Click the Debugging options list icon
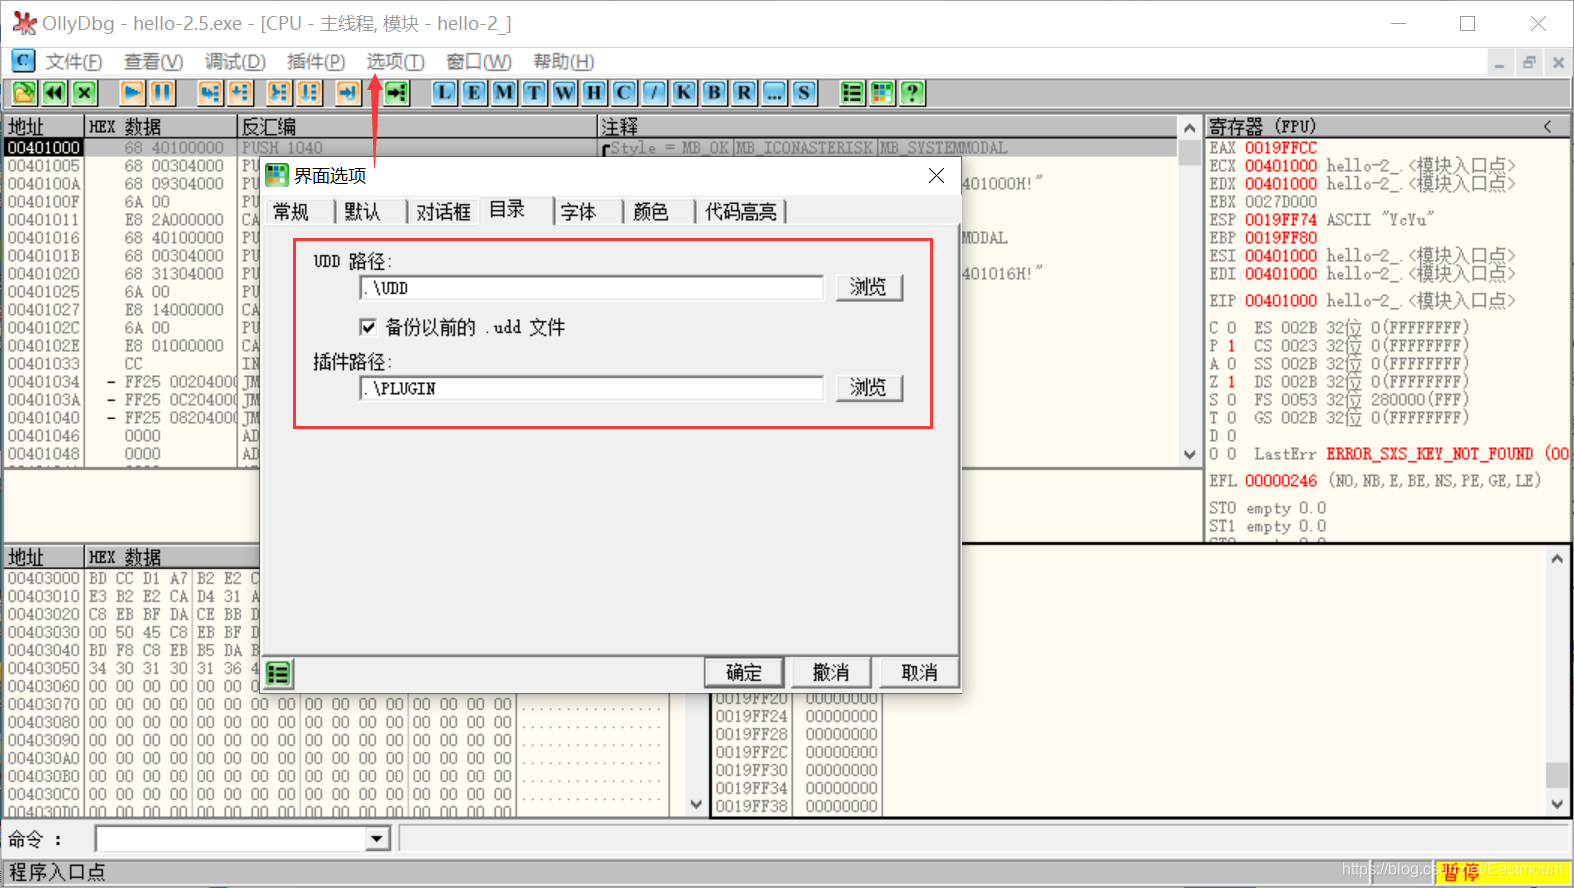 tap(852, 93)
